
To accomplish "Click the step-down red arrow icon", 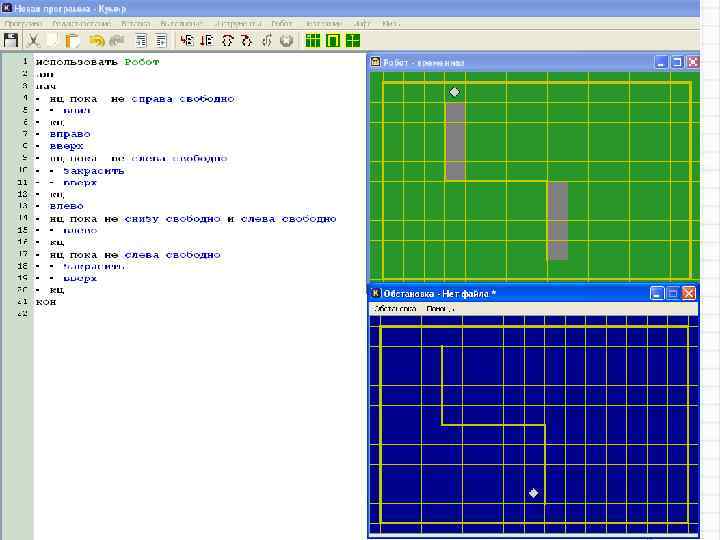I will [x=207, y=40].
